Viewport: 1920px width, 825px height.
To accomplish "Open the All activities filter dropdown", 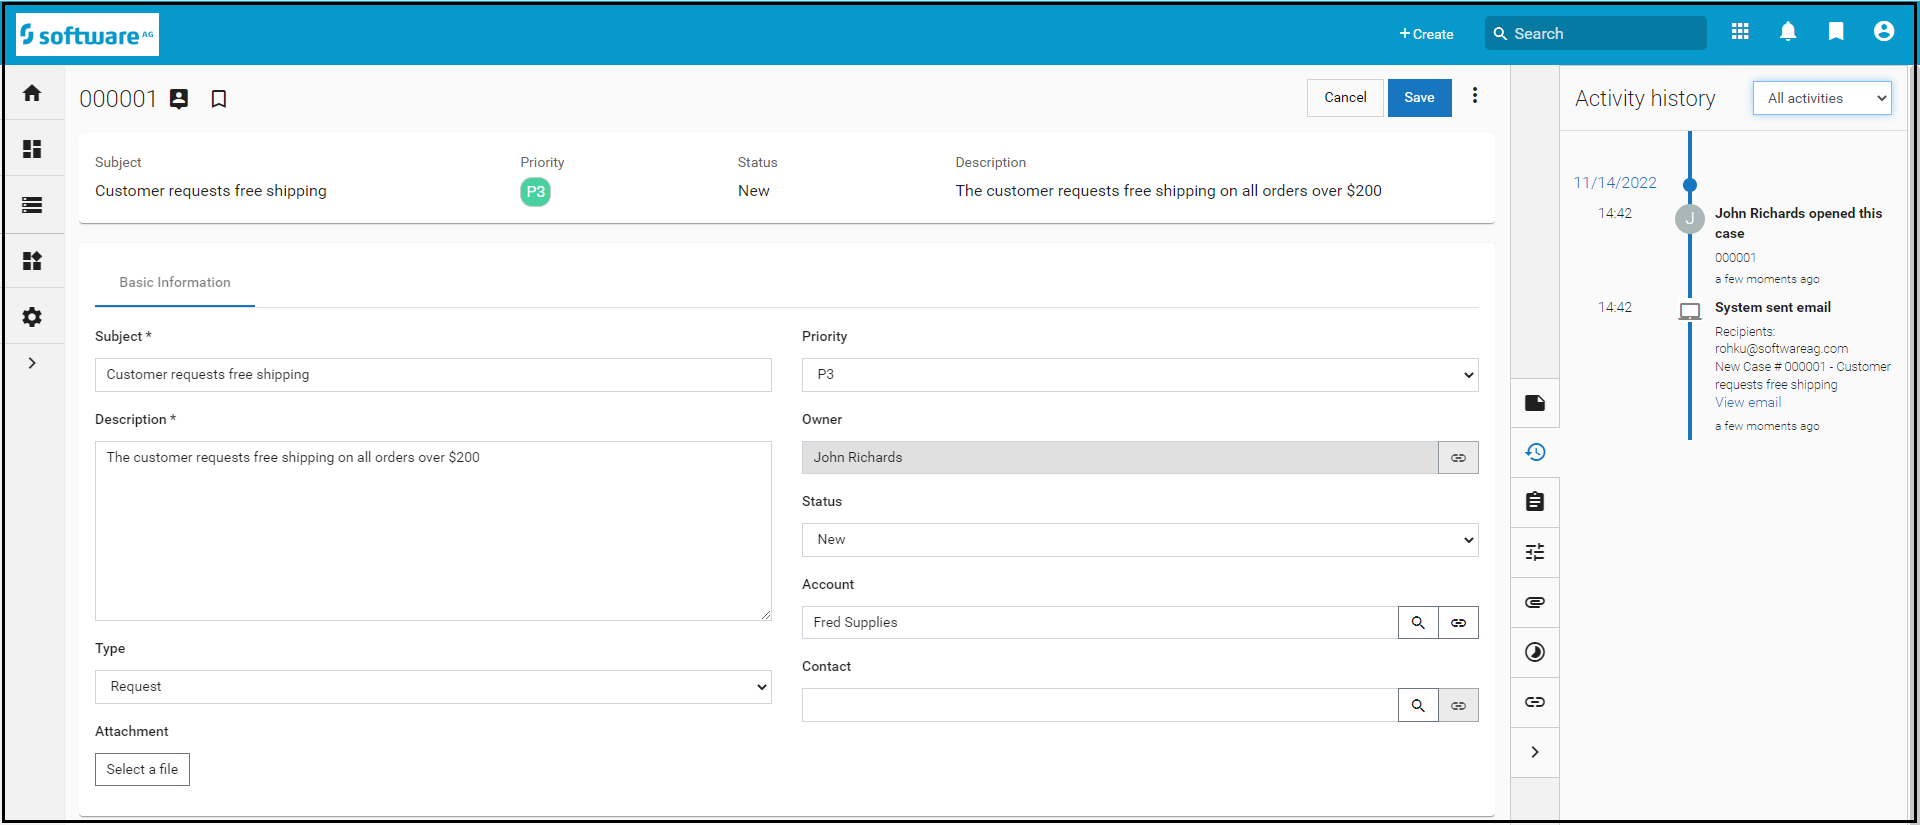I will click(1822, 98).
